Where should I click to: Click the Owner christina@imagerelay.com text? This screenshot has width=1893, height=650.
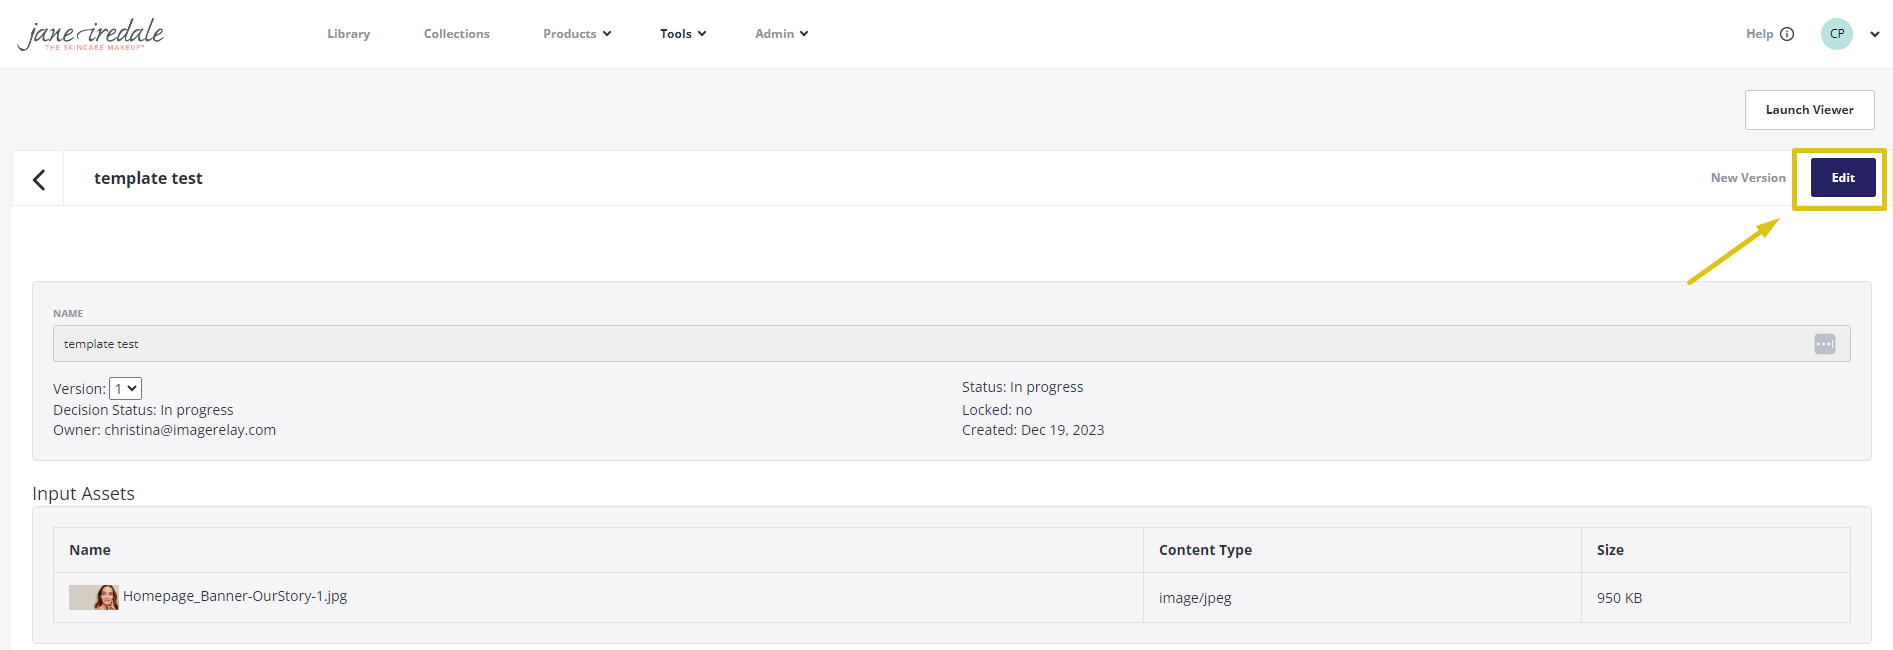click(164, 430)
